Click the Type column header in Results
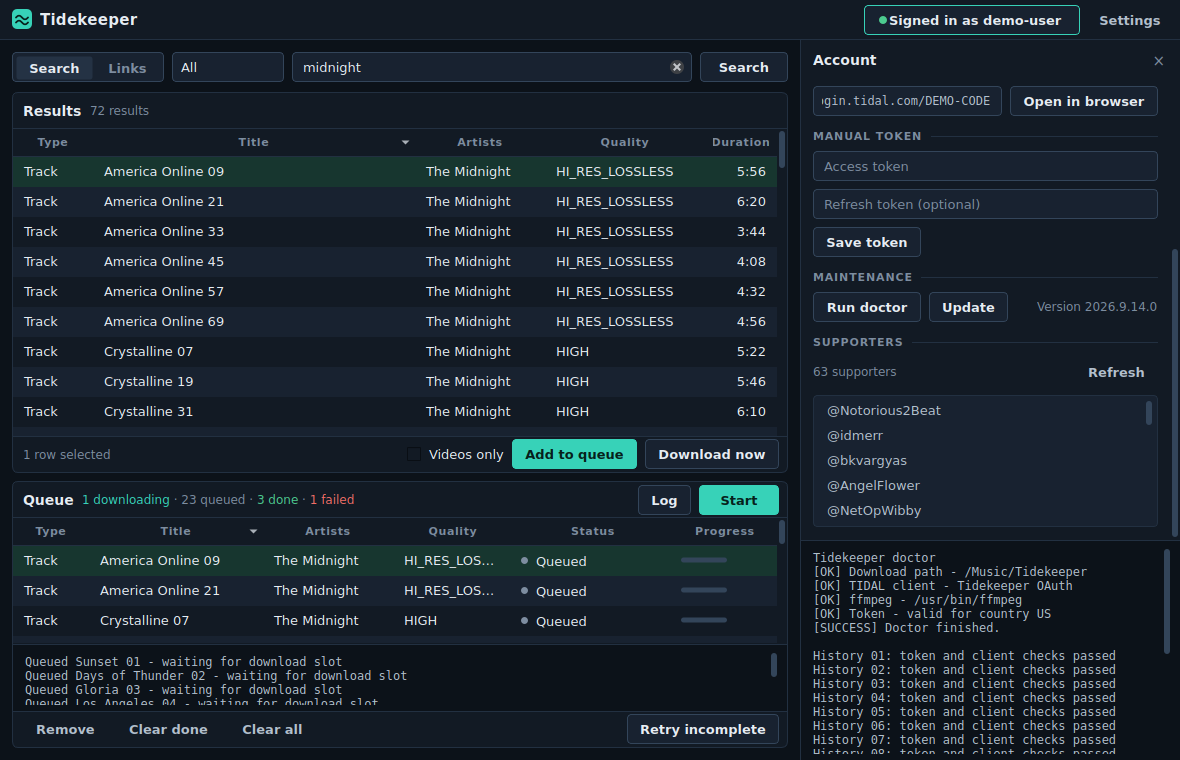This screenshot has height=760, width=1180. [53, 142]
